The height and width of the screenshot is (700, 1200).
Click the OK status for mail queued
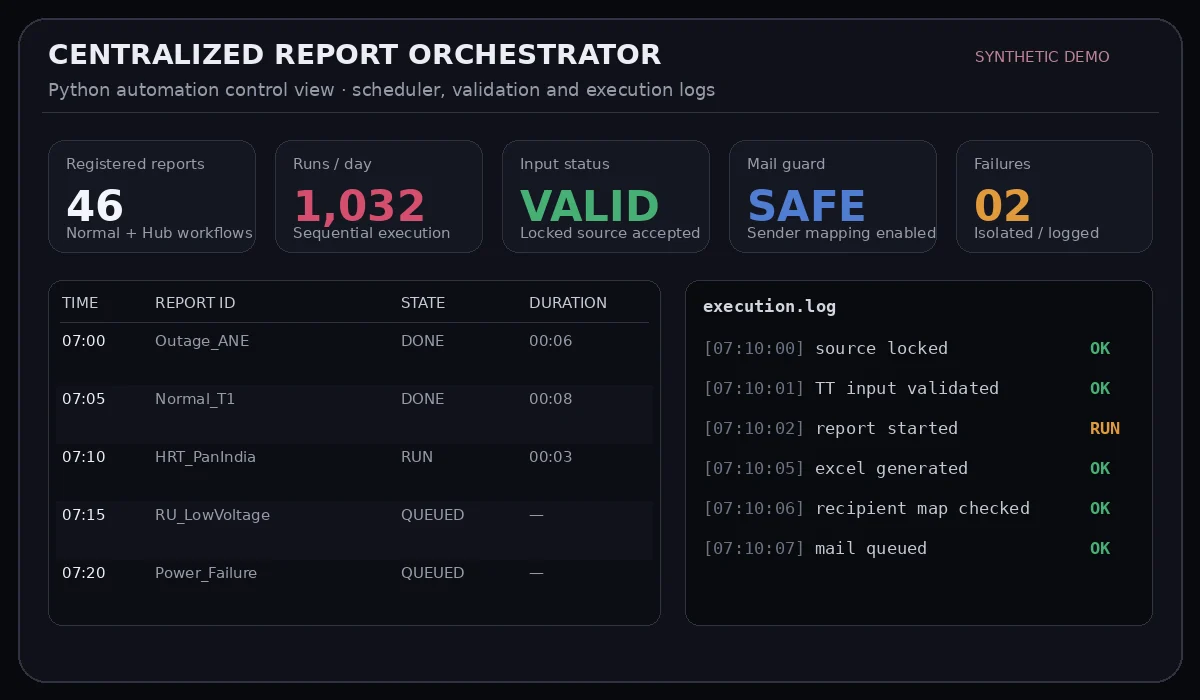pos(1100,549)
